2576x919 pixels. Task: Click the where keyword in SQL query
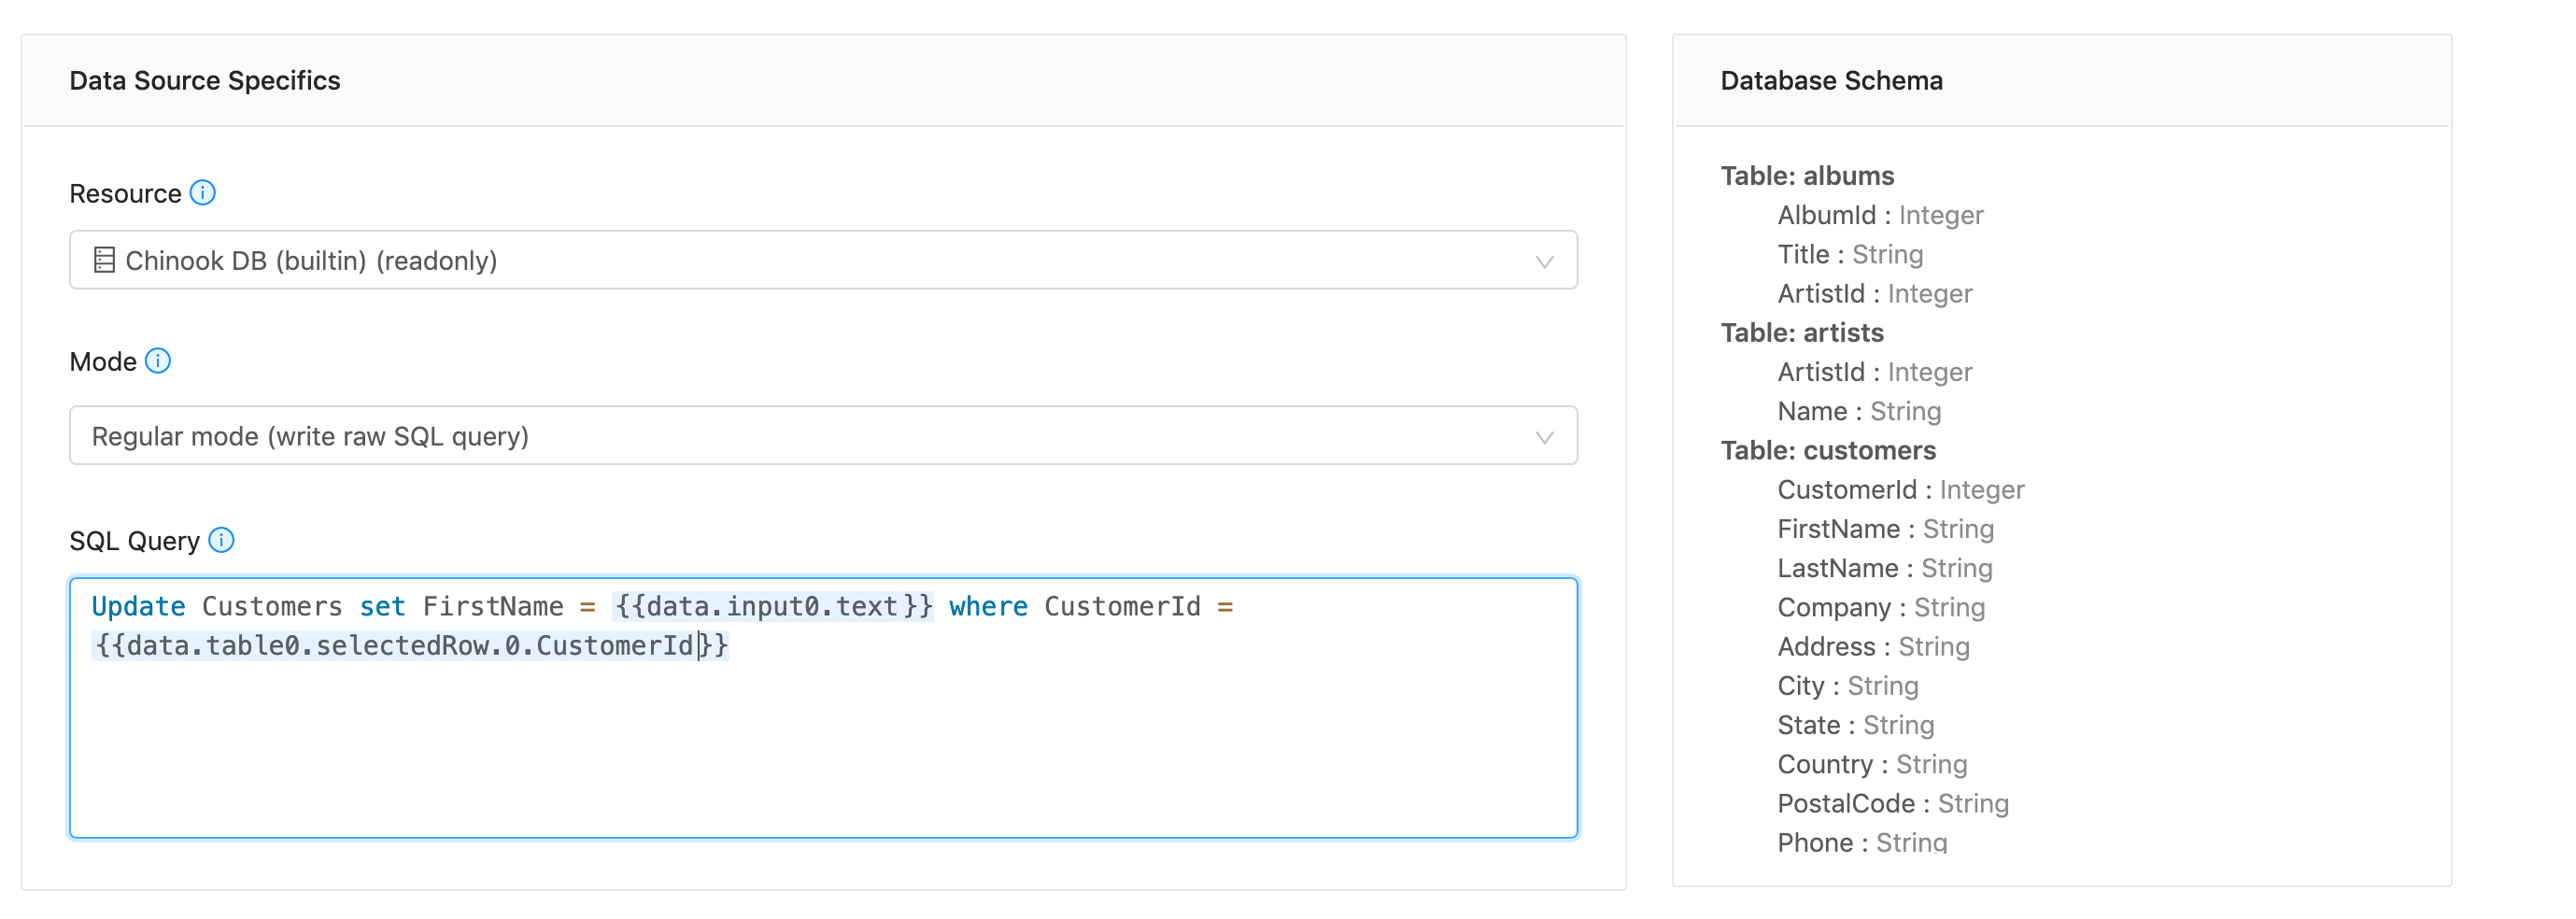coord(988,606)
